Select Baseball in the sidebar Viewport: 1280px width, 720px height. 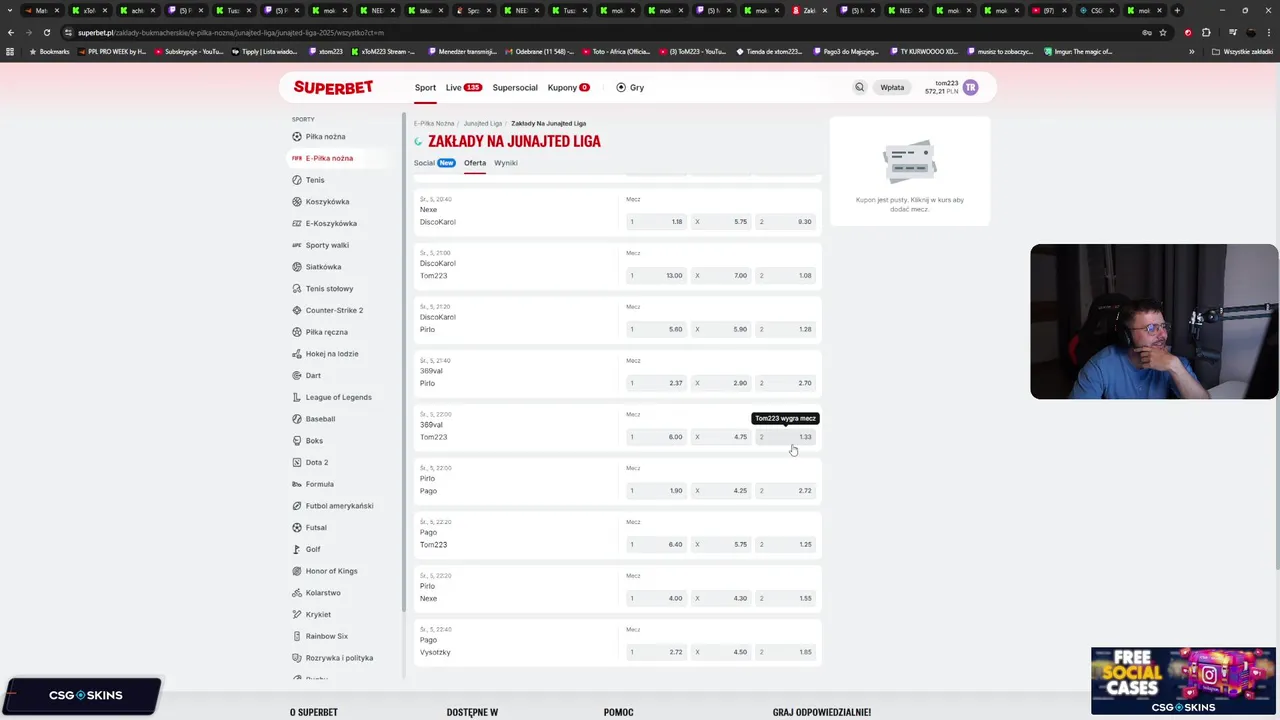coord(320,419)
